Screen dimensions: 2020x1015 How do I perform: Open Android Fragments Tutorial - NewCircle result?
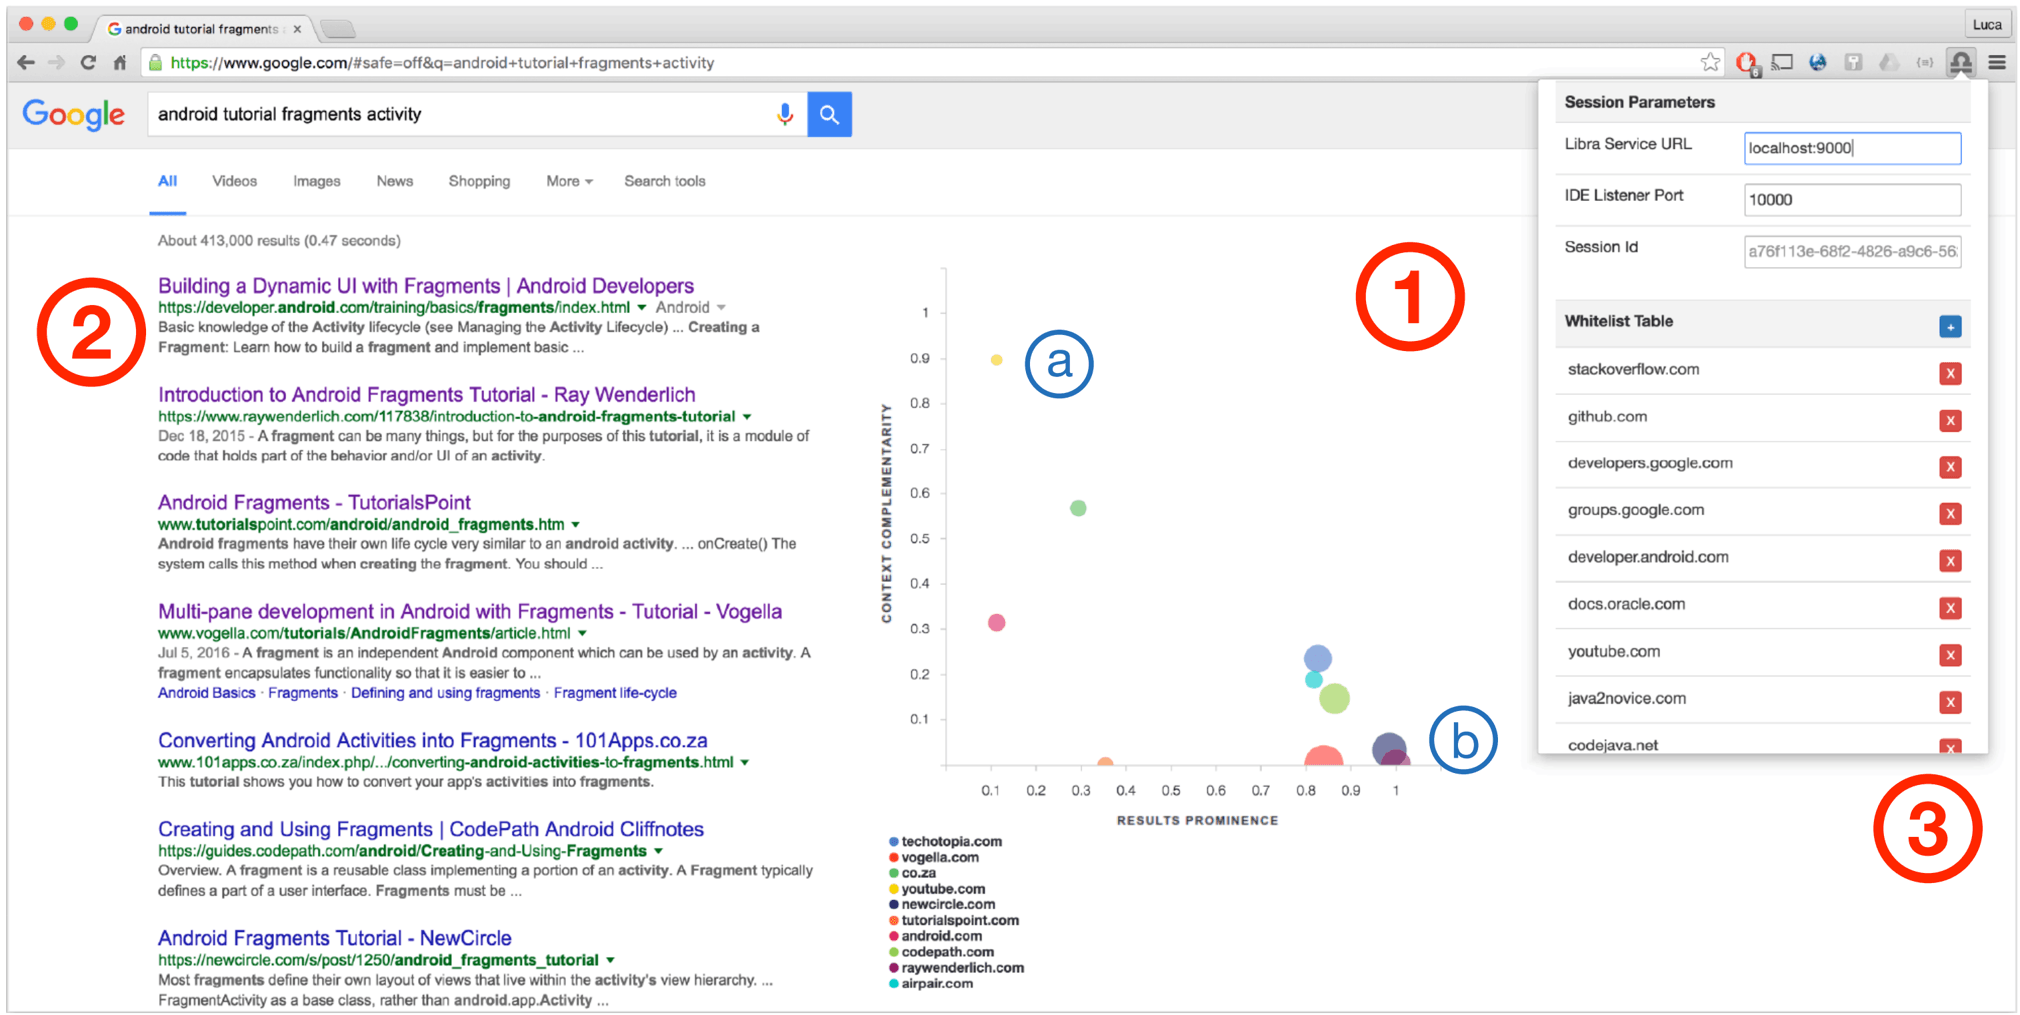335,939
